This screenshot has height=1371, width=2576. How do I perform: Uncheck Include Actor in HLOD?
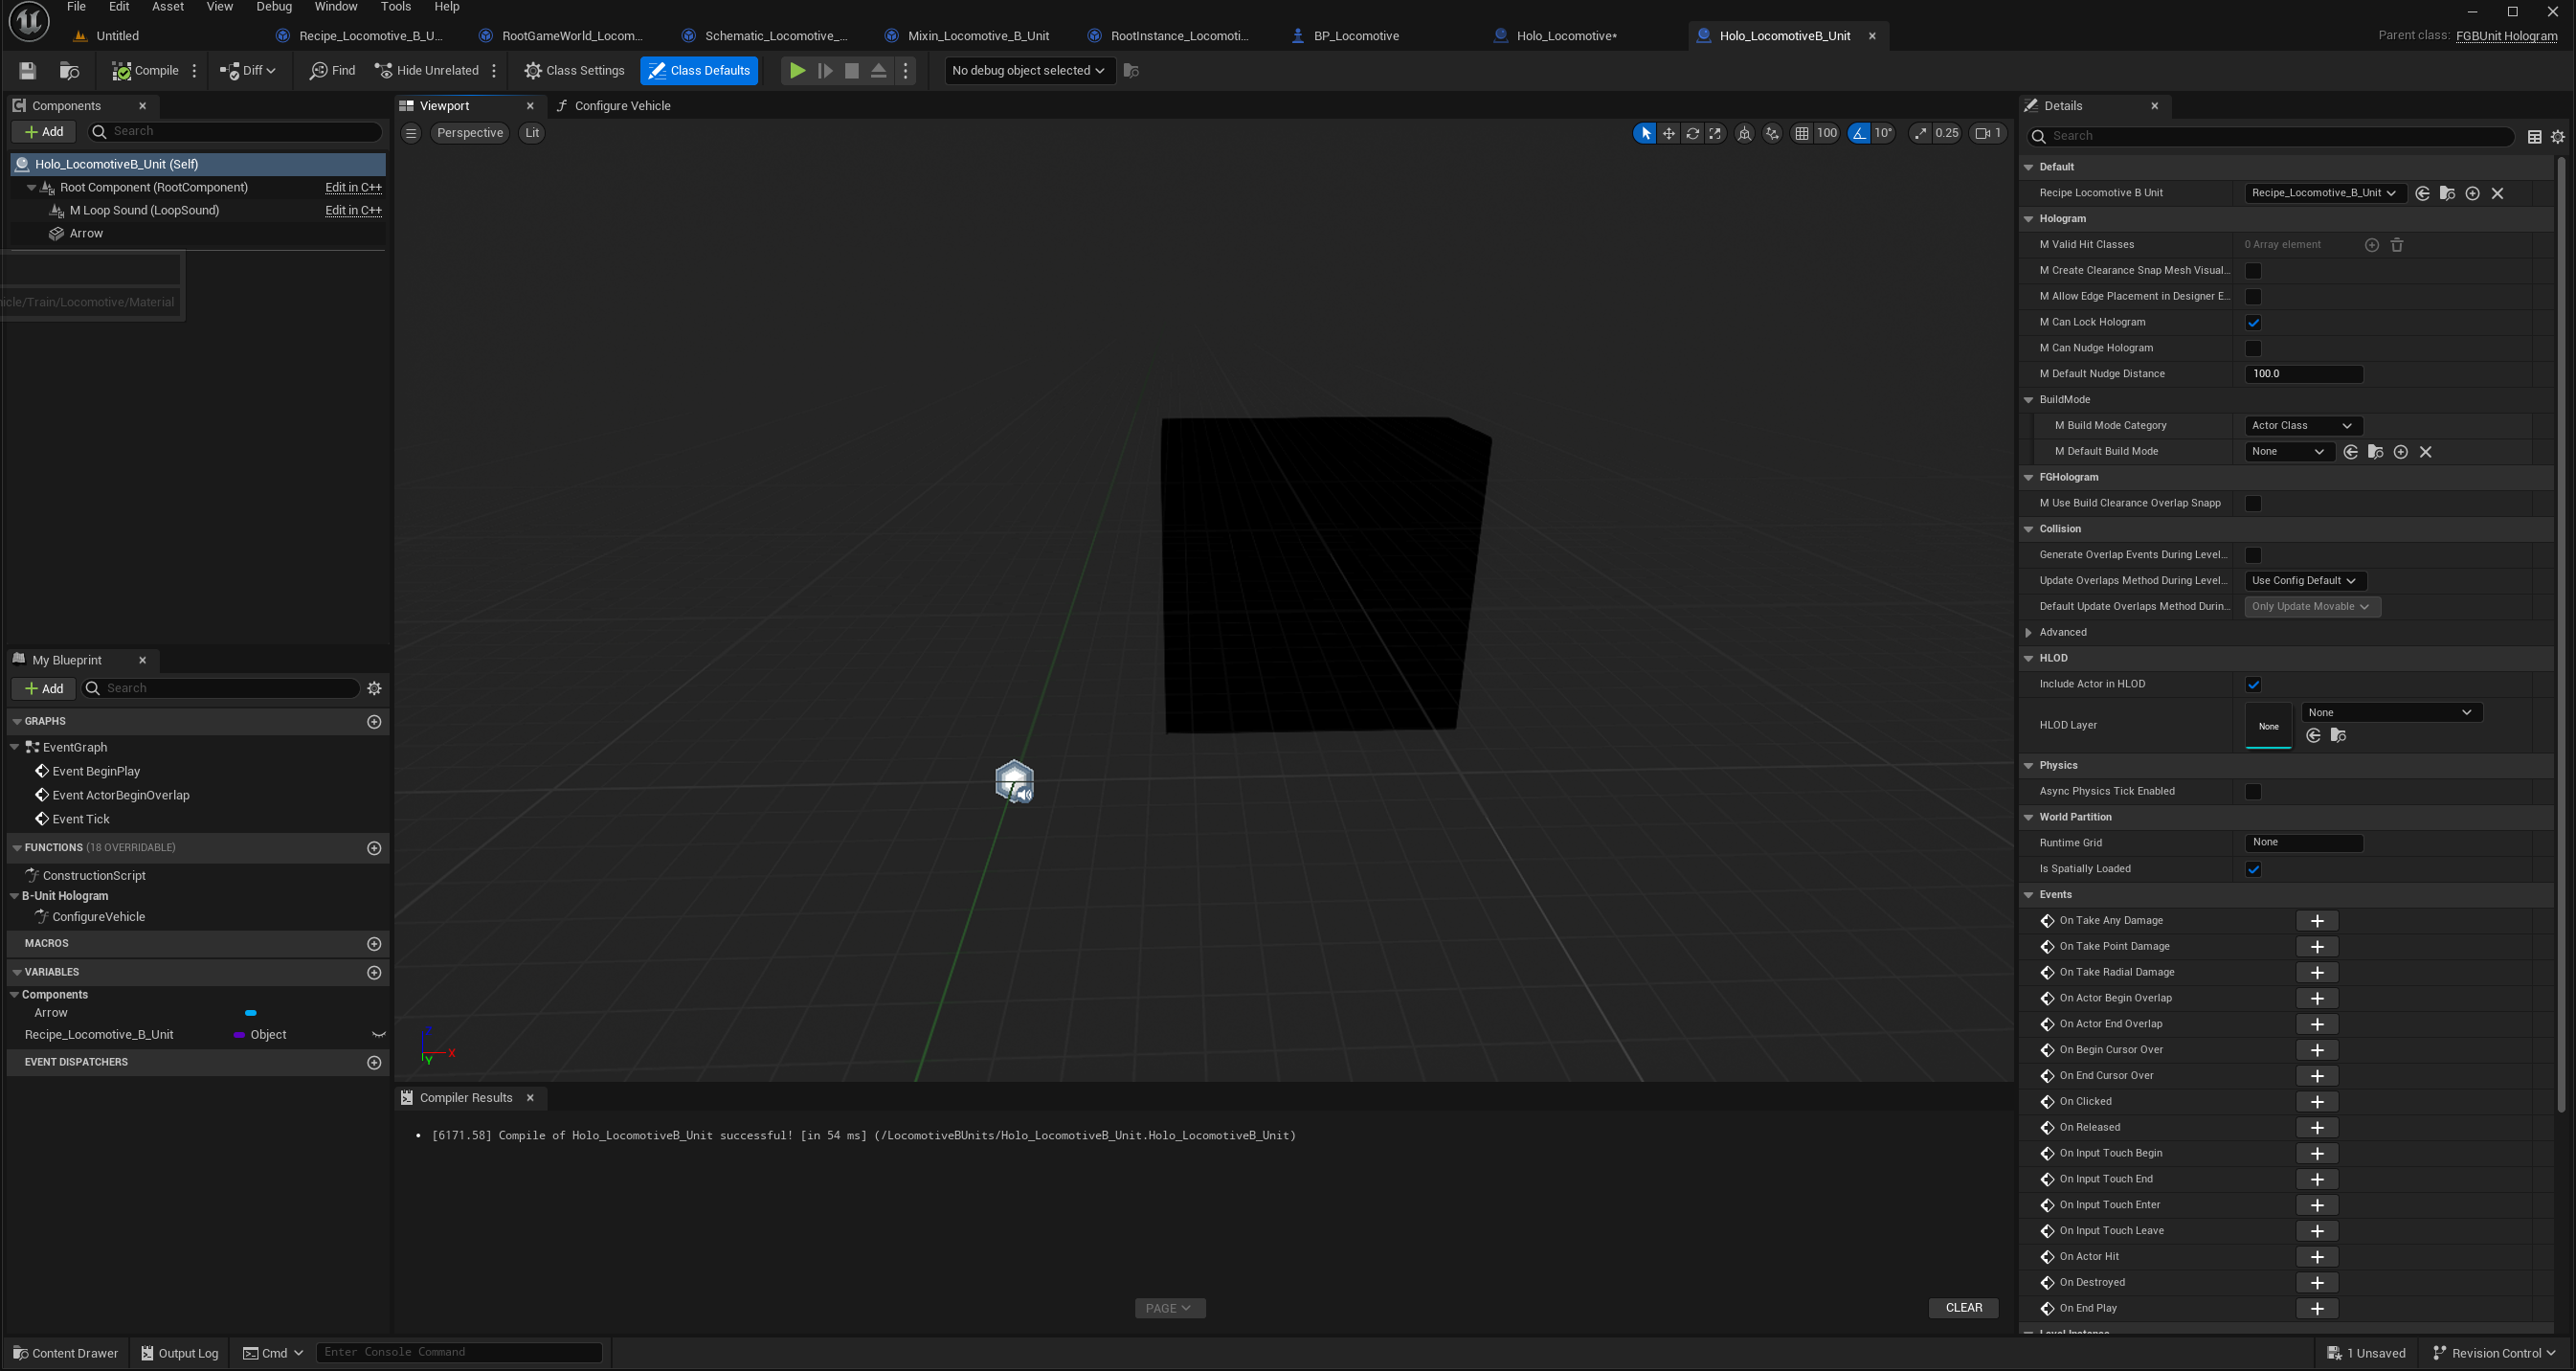click(2253, 684)
